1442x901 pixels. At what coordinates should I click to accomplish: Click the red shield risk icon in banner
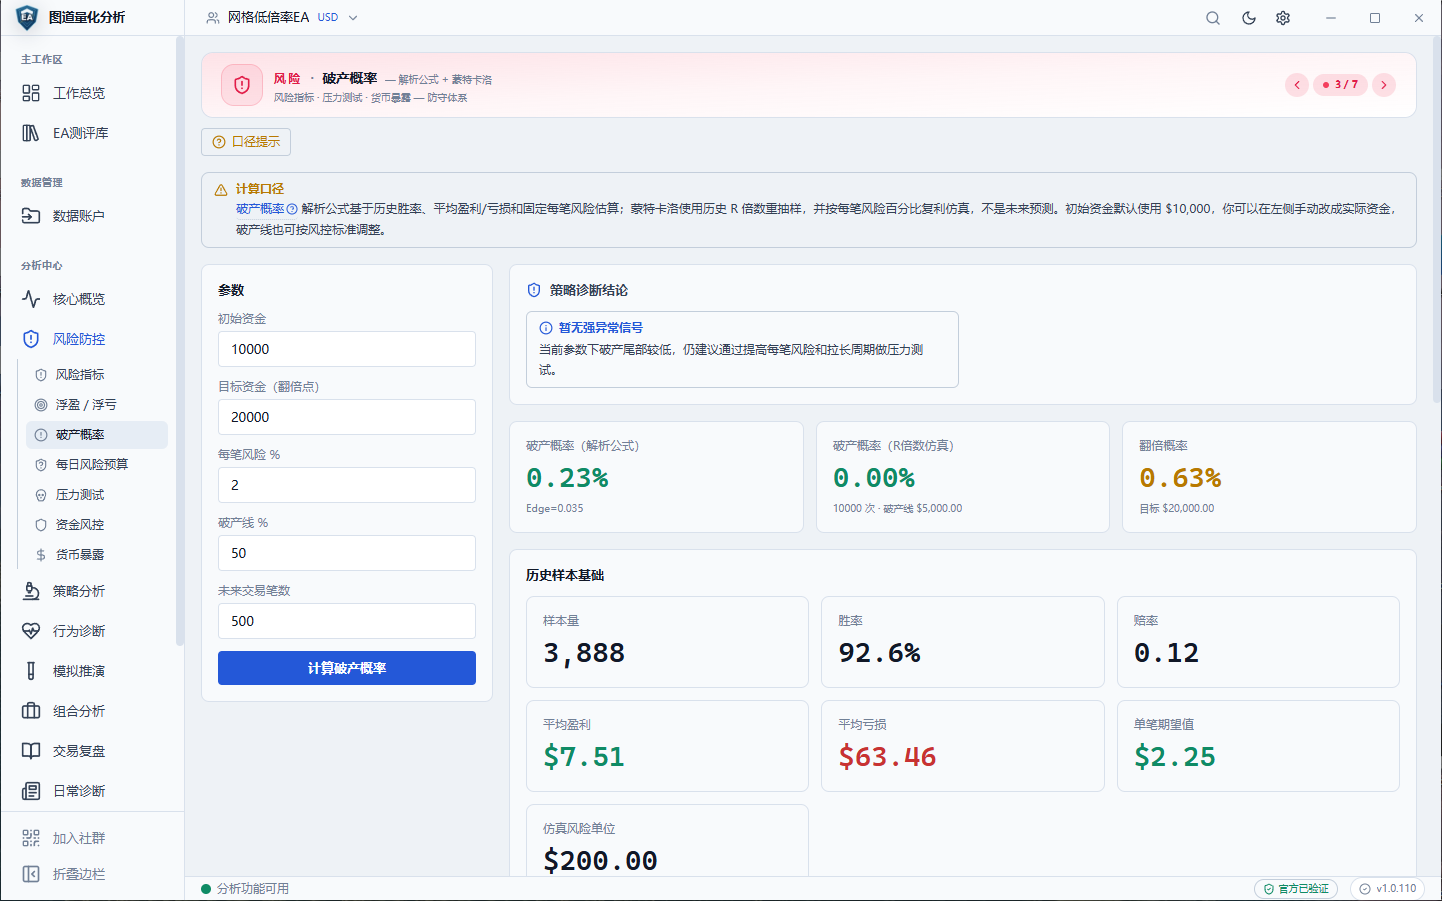point(242,85)
